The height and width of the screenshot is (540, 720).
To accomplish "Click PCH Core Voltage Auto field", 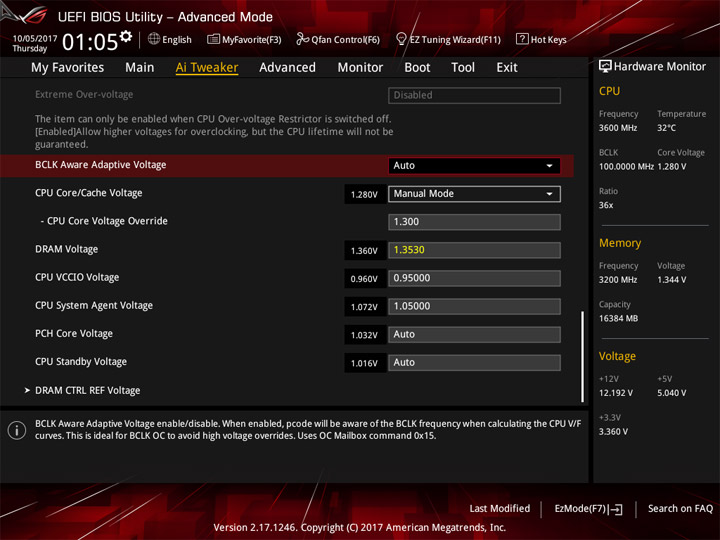I will click(x=474, y=334).
